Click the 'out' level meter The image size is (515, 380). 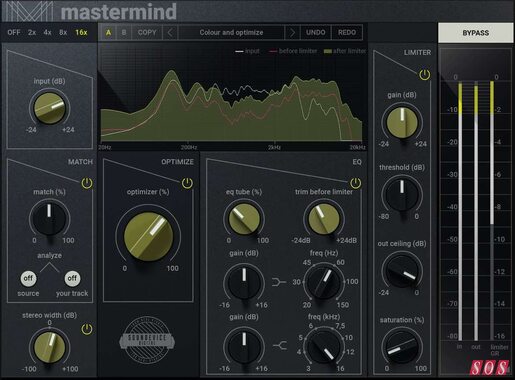(476, 211)
